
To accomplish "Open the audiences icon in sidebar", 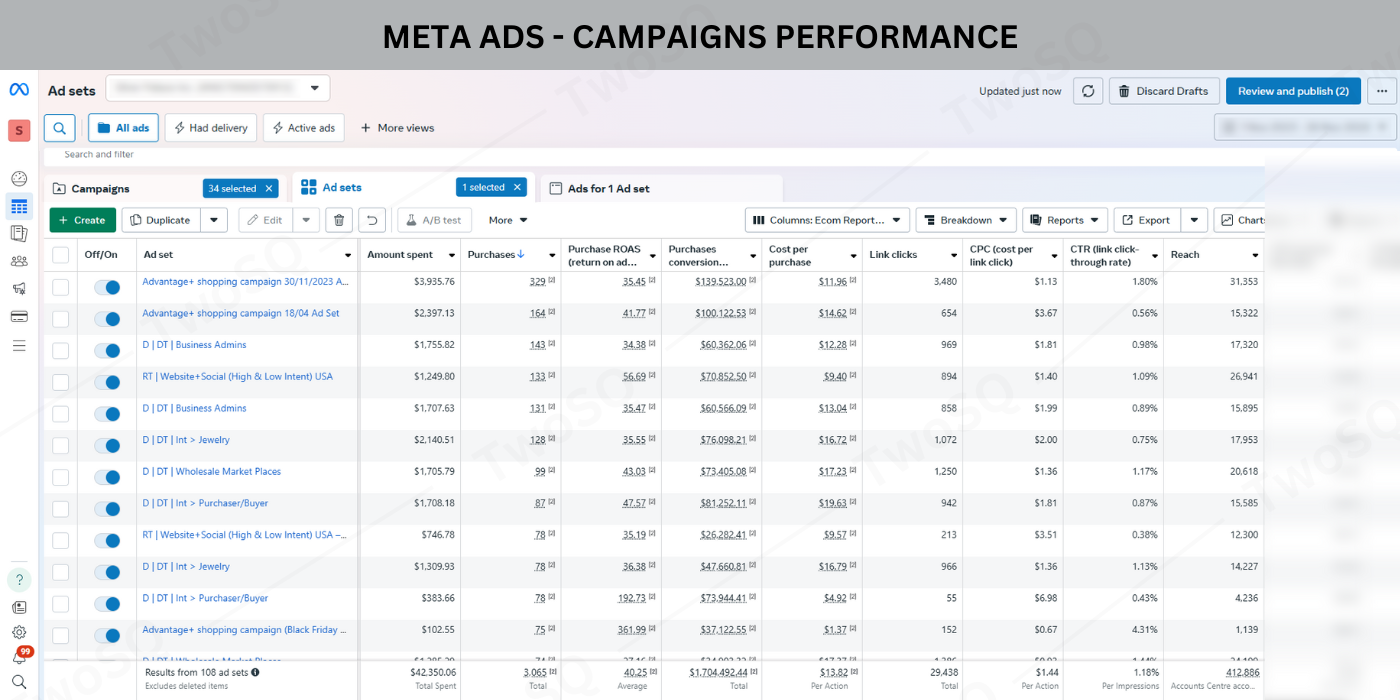I will [x=19, y=261].
